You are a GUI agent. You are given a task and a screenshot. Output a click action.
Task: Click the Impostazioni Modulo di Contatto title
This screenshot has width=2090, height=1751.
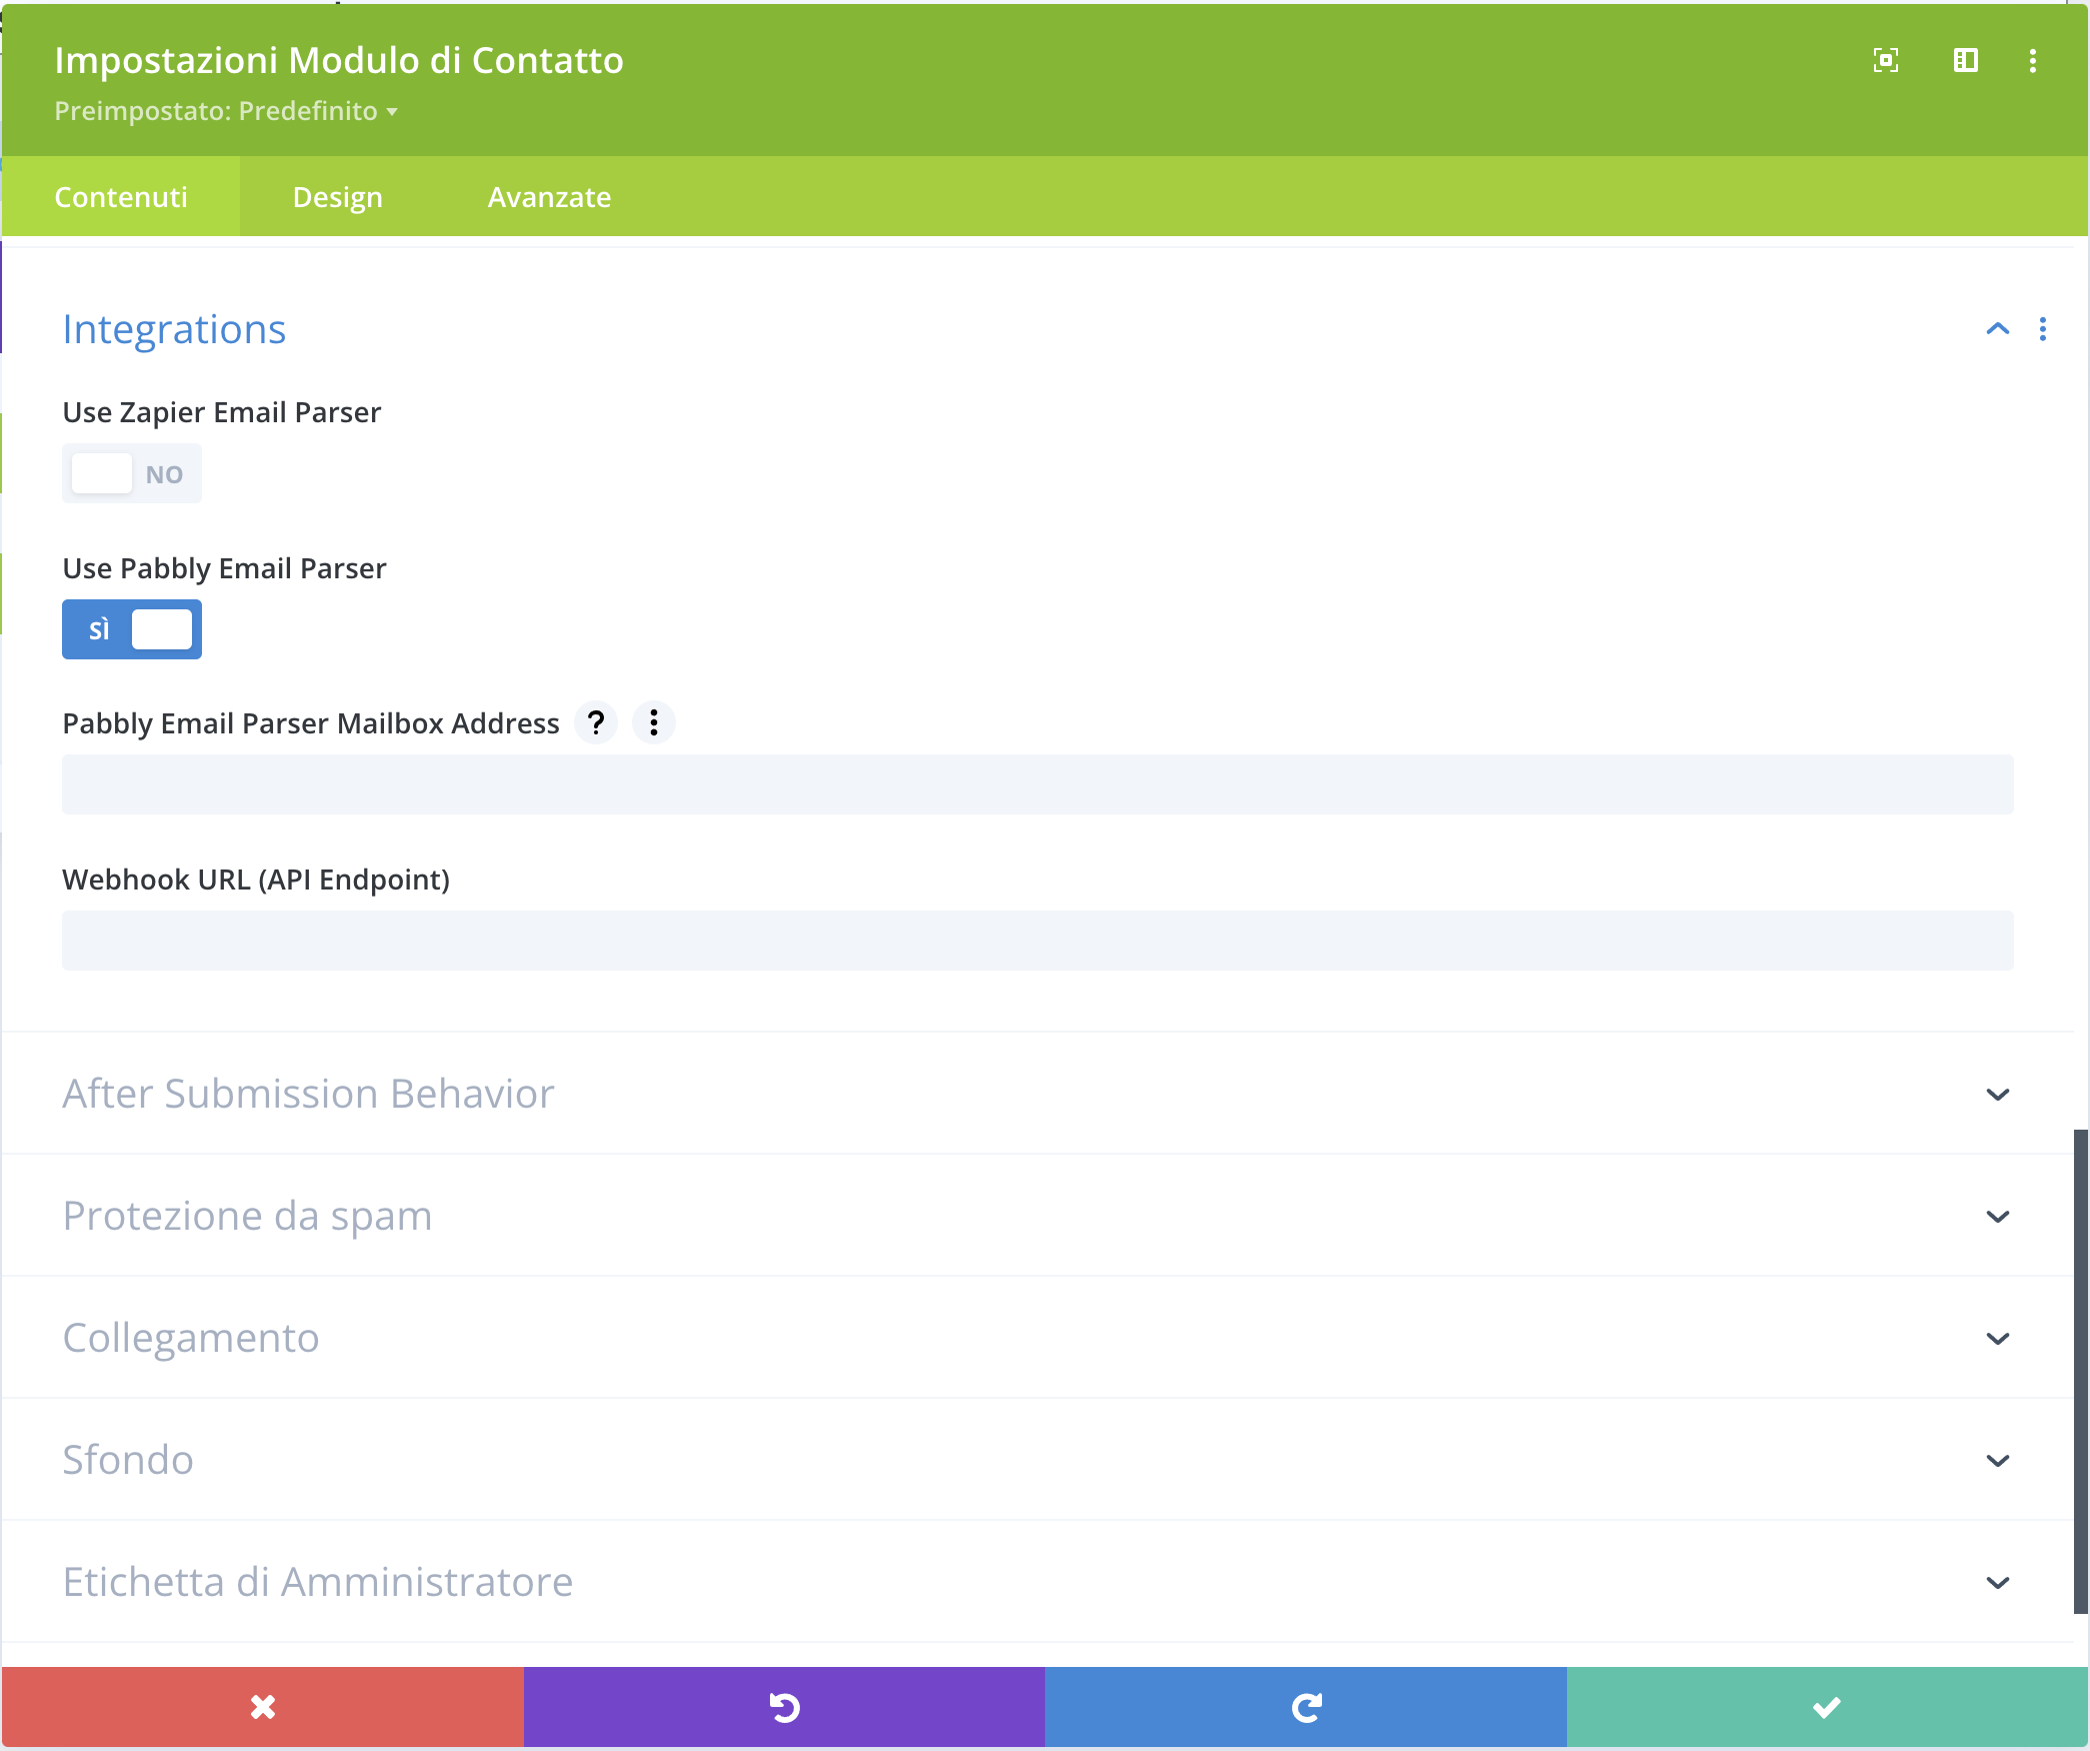339,60
